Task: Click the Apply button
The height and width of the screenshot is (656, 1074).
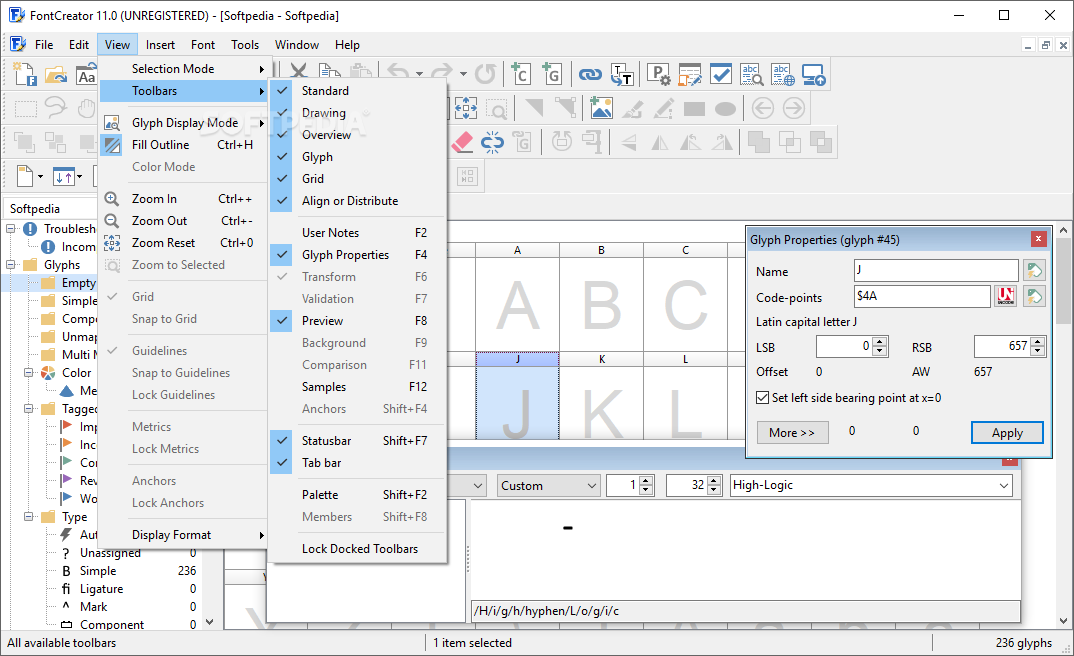Action: click(1007, 433)
